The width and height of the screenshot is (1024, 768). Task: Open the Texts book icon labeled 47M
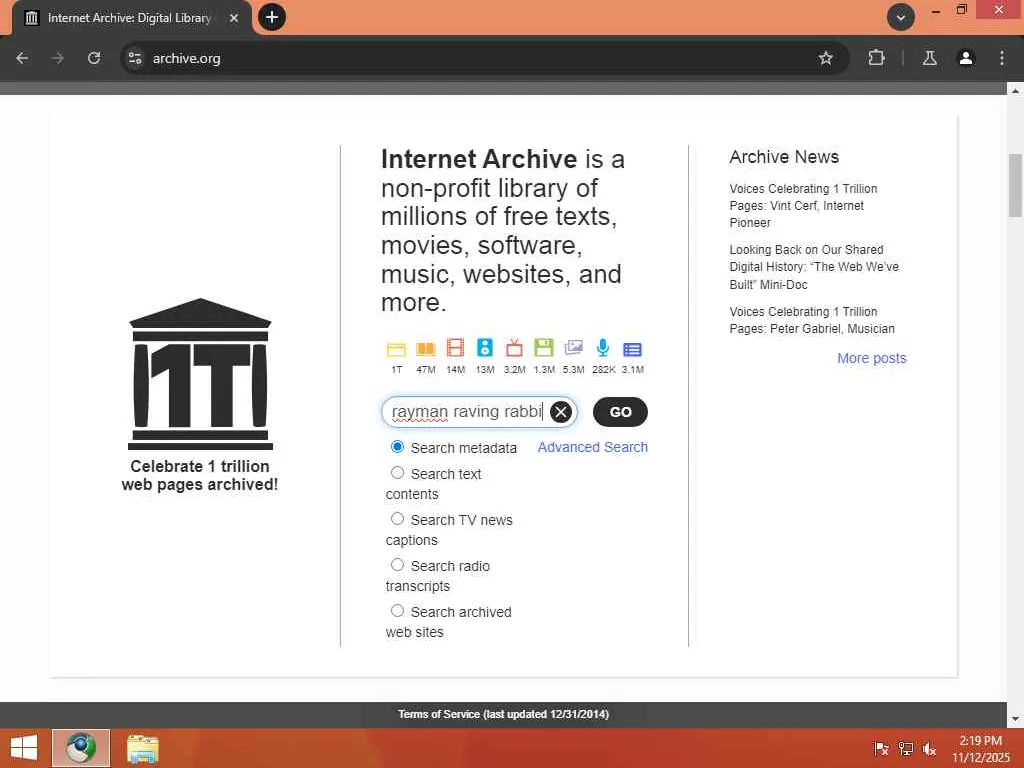coord(426,349)
